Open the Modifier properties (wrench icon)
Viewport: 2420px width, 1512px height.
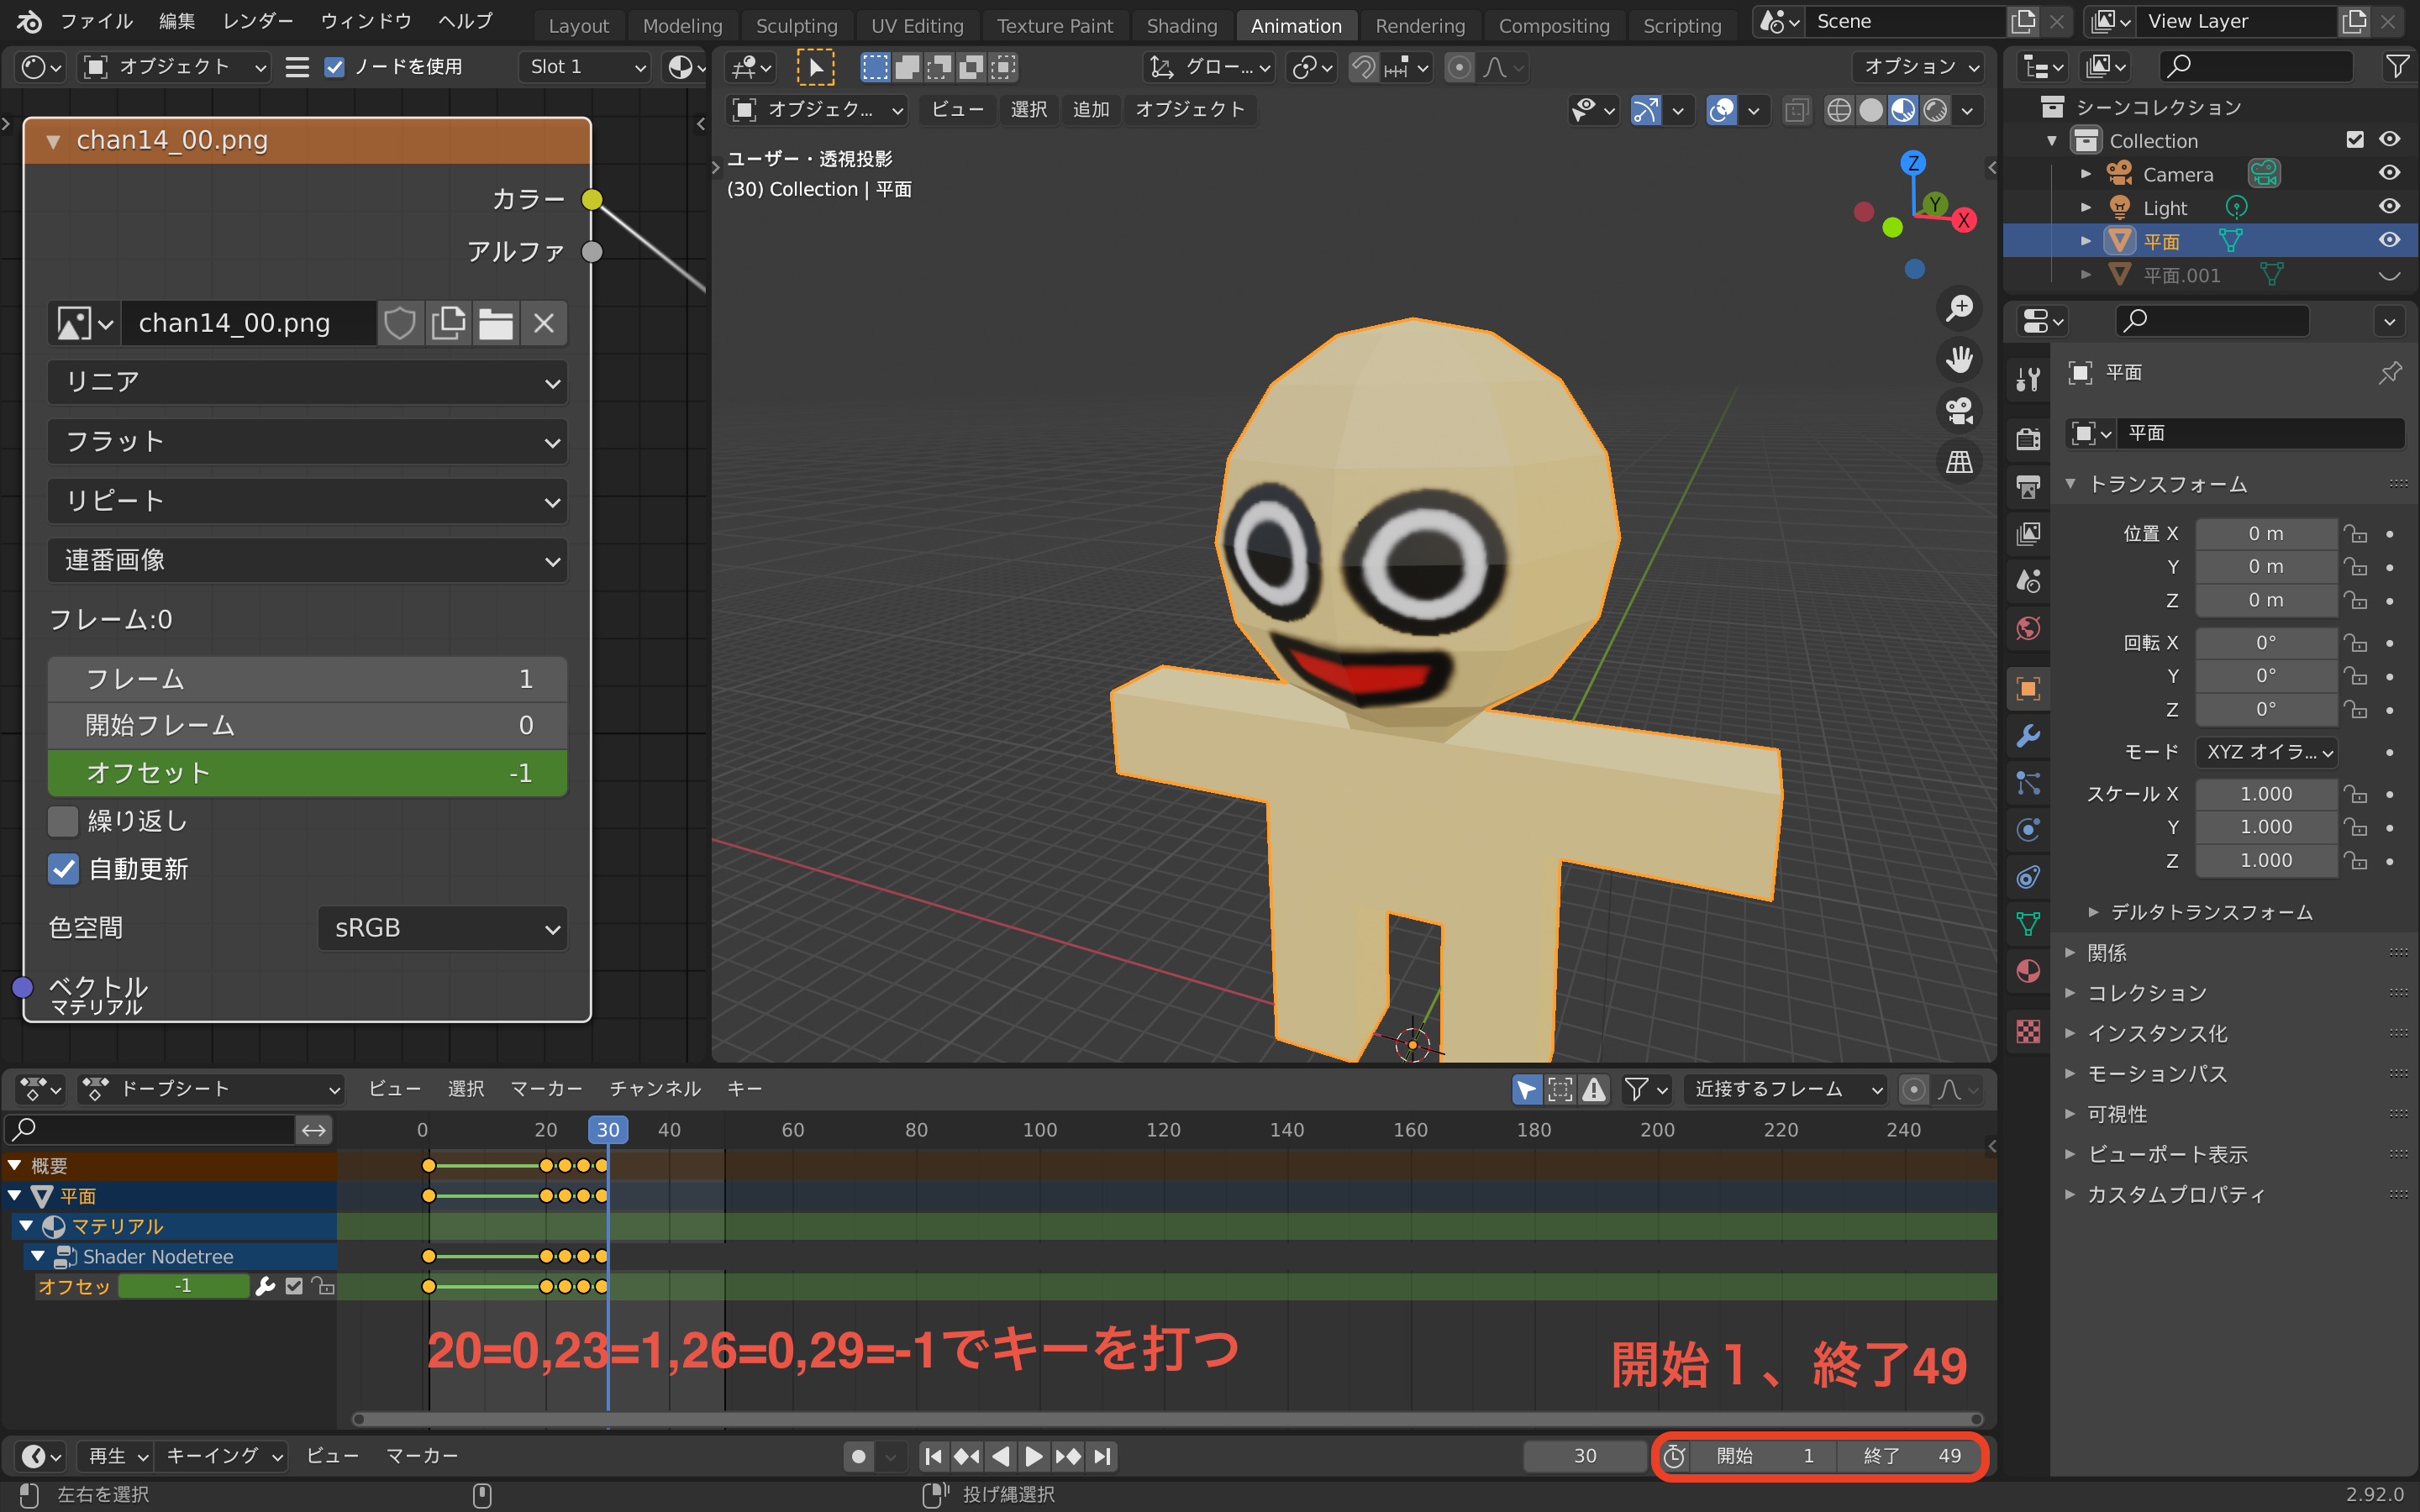click(2028, 735)
